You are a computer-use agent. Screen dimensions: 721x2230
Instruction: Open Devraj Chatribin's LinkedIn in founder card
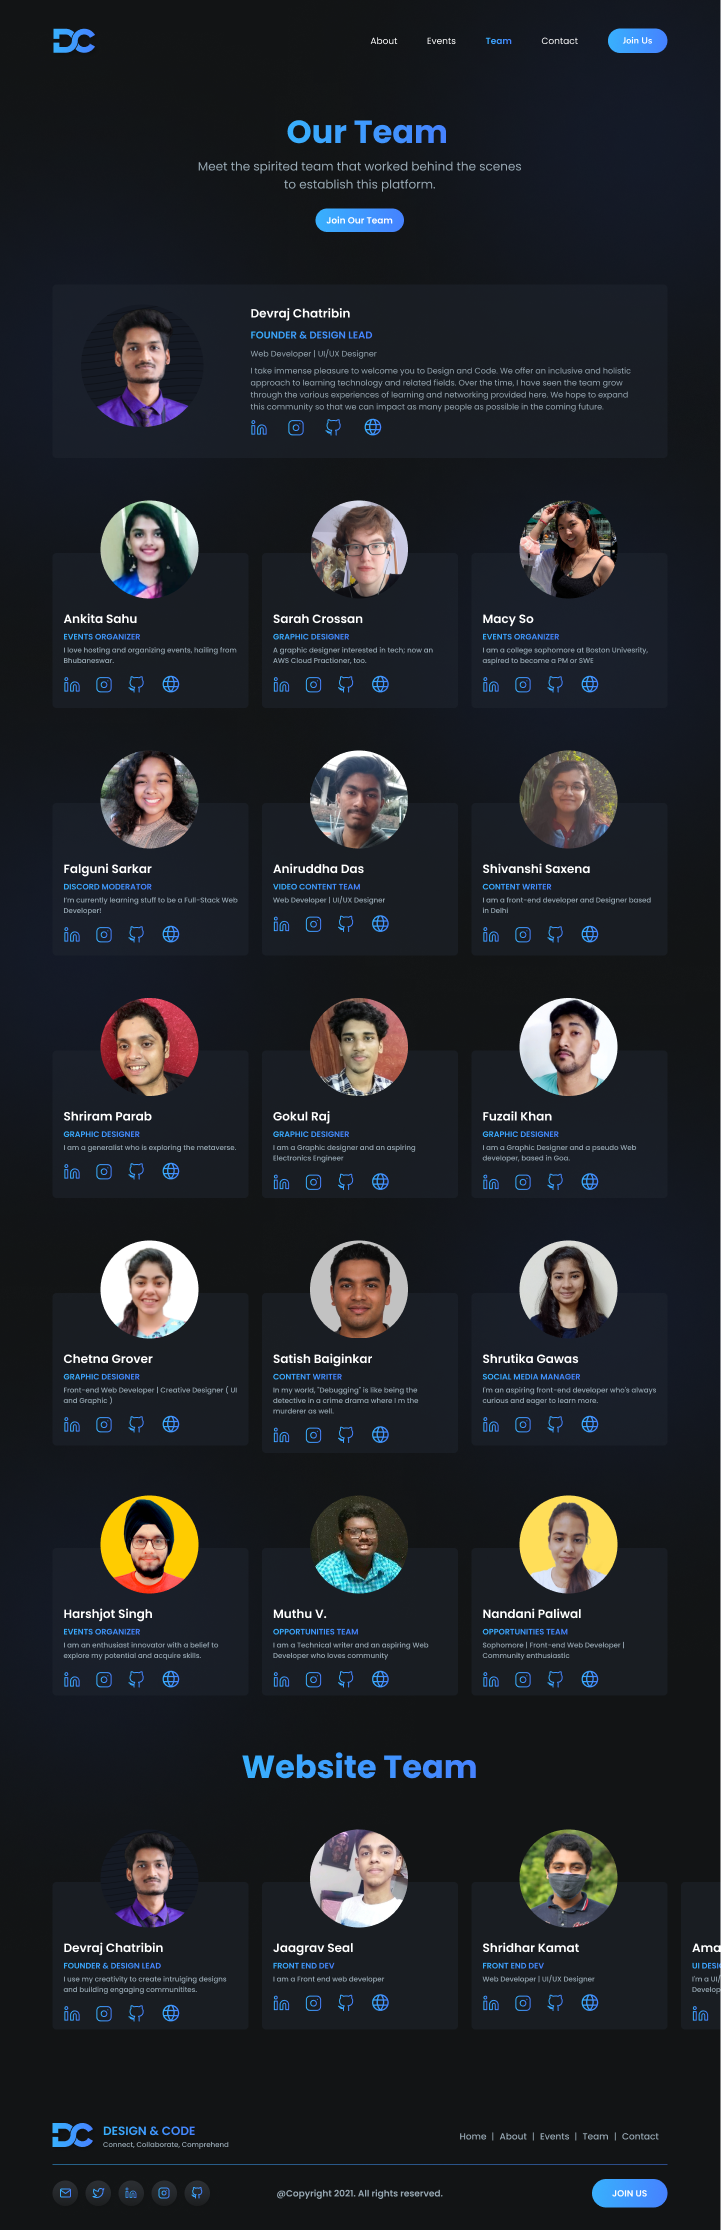tap(259, 427)
